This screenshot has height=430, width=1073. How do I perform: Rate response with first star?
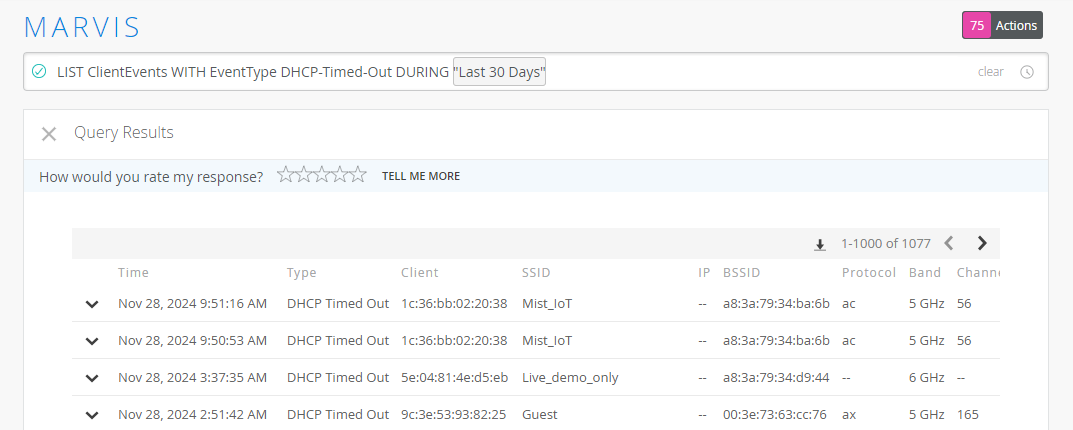click(x=286, y=176)
